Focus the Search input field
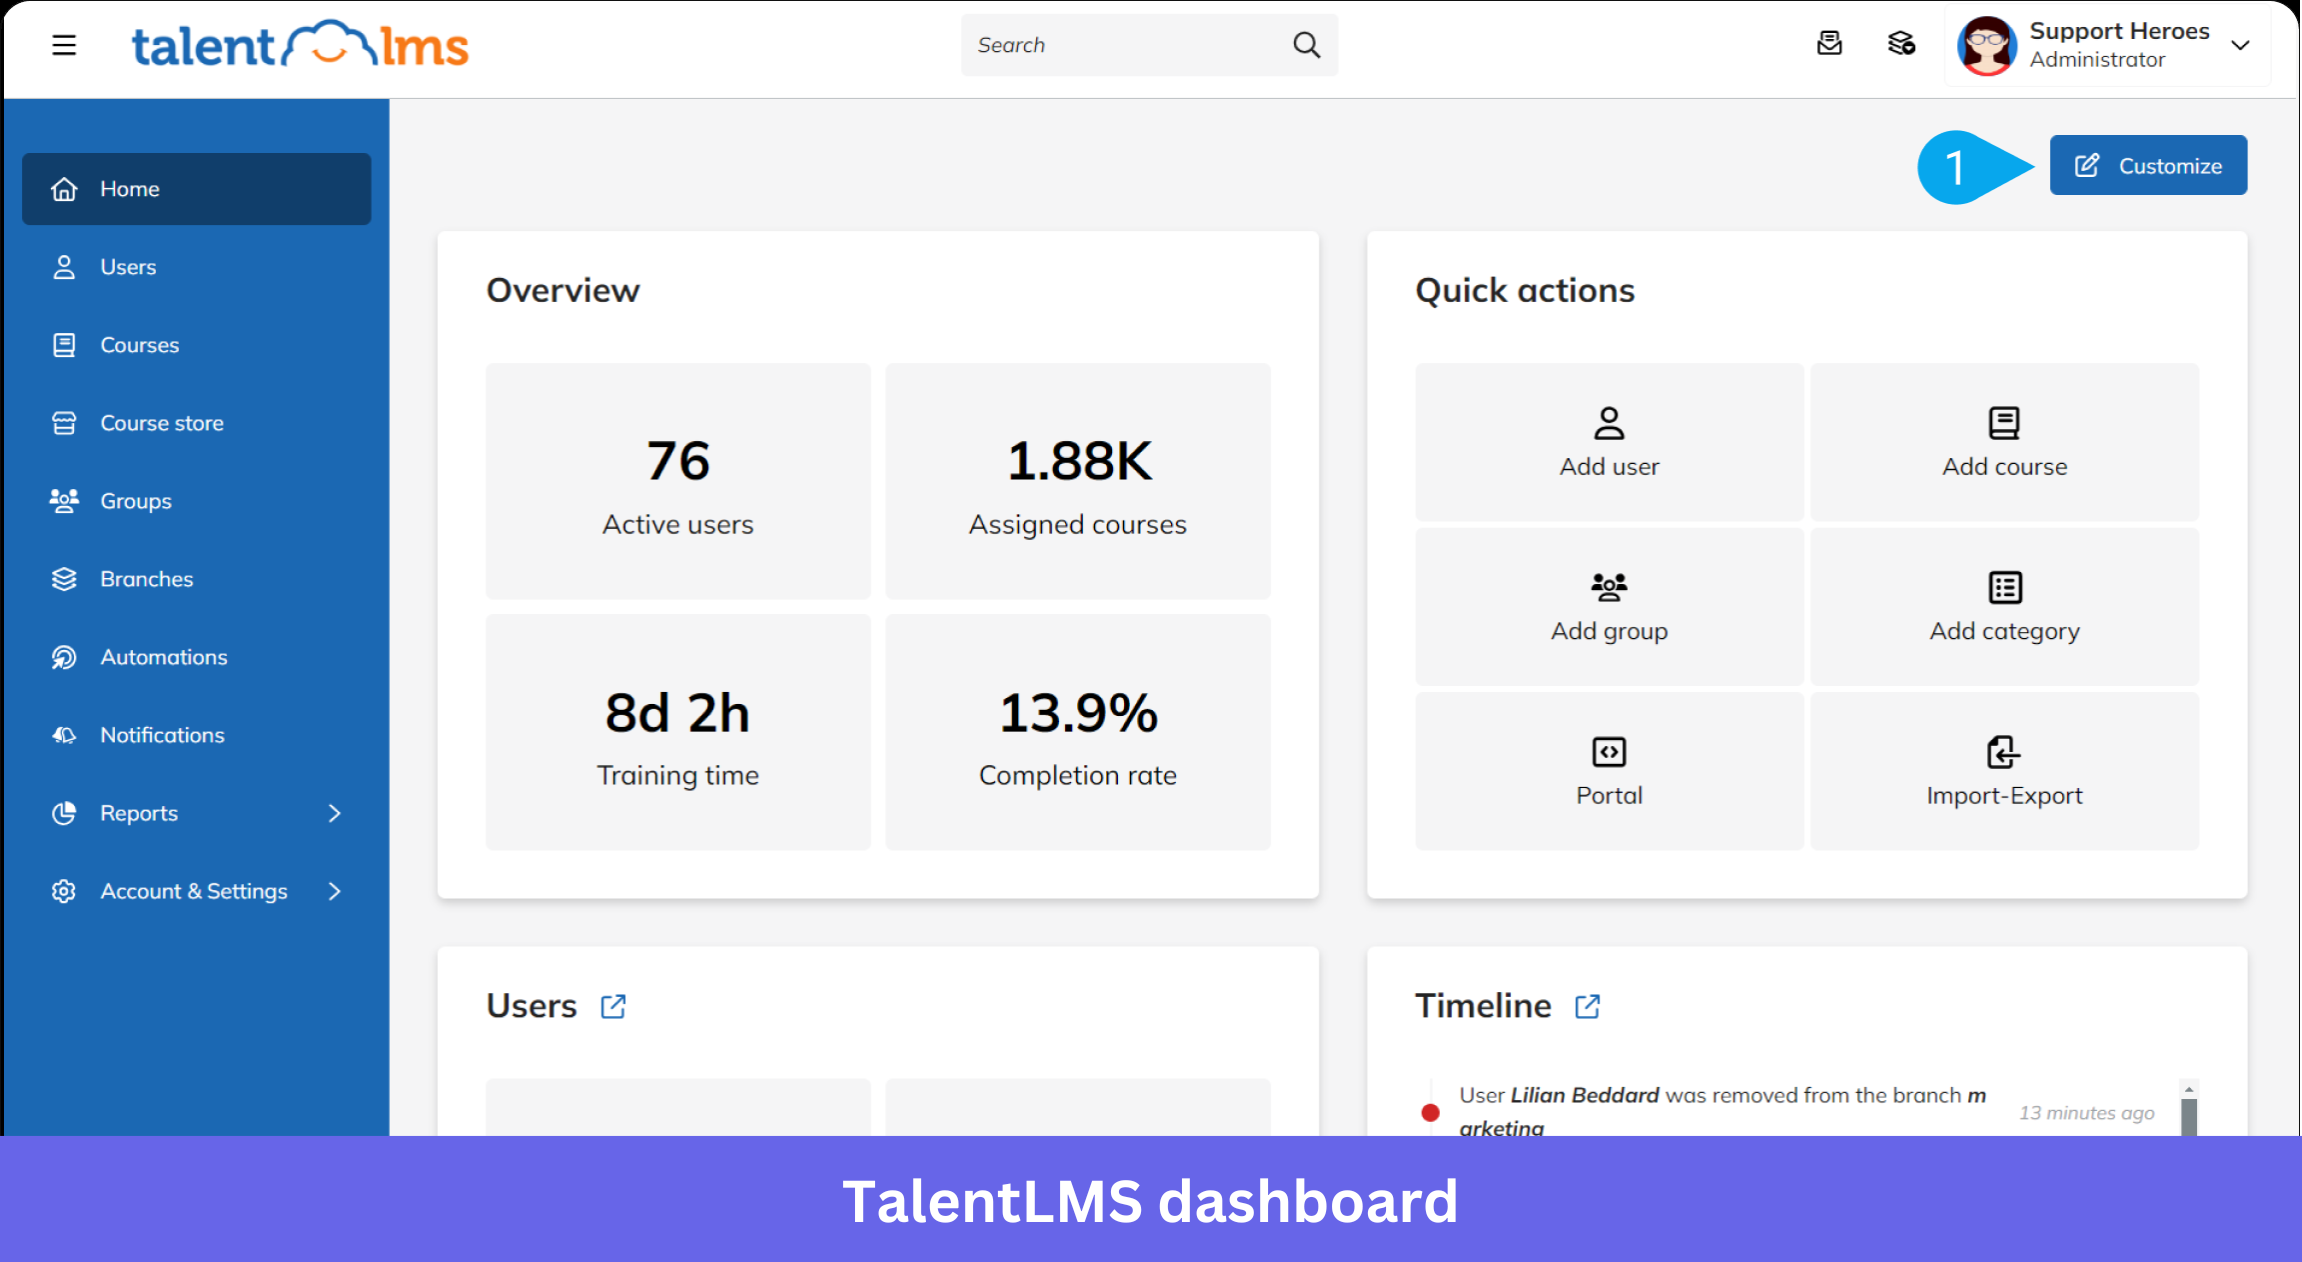Screen dimensions: 2302x1262 [x=1149, y=45]
